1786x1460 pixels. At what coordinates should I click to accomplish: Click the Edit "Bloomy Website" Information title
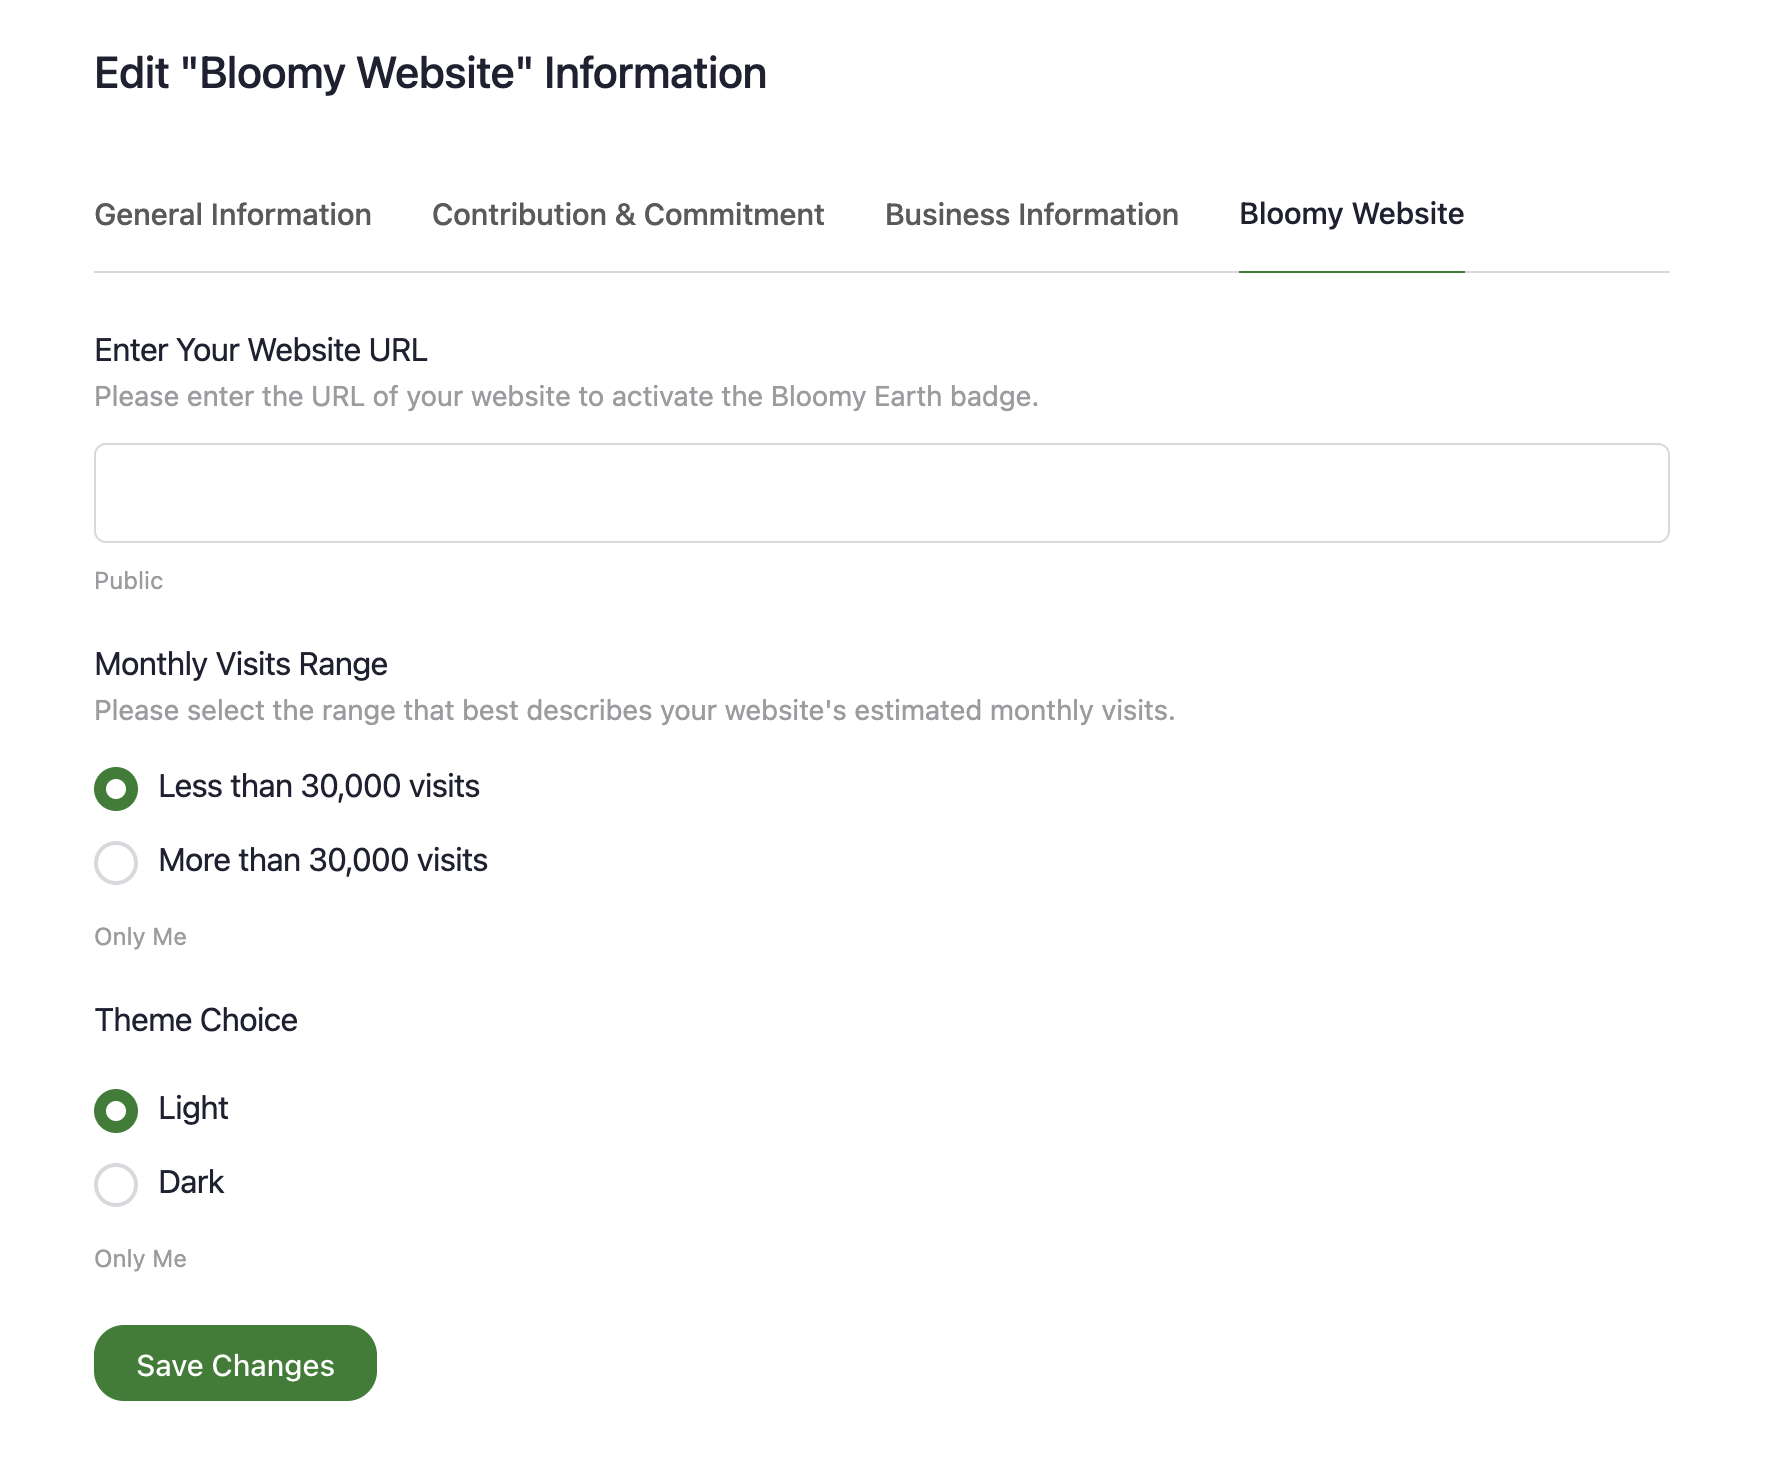click(430, 73)
